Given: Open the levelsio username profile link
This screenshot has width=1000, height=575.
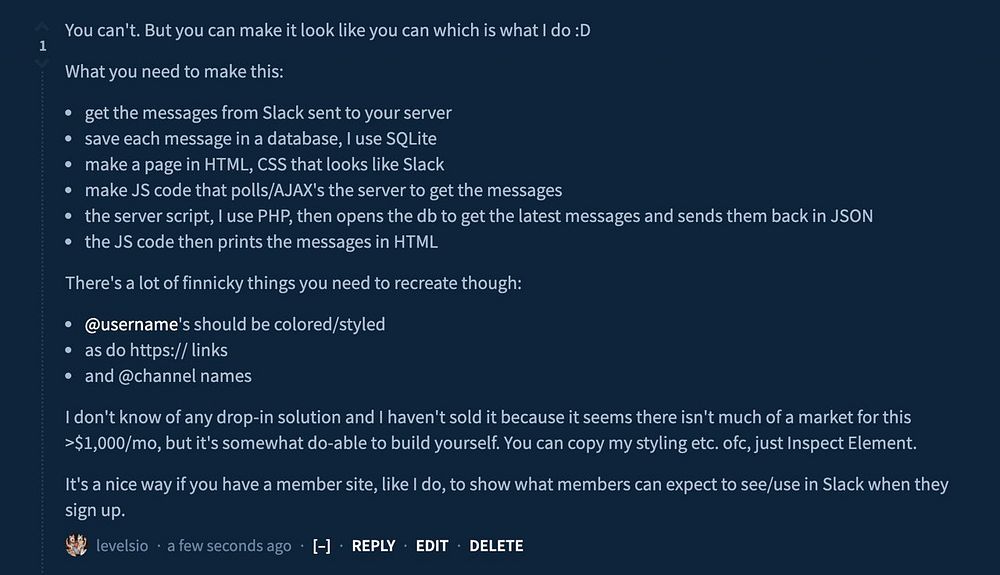Looking at the screenshot, I should click(122, 546).
